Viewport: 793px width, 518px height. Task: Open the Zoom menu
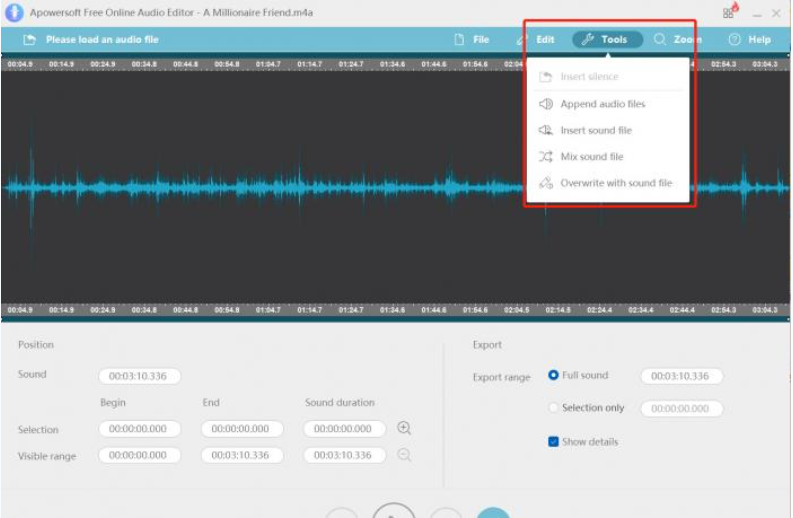(678, 39)
